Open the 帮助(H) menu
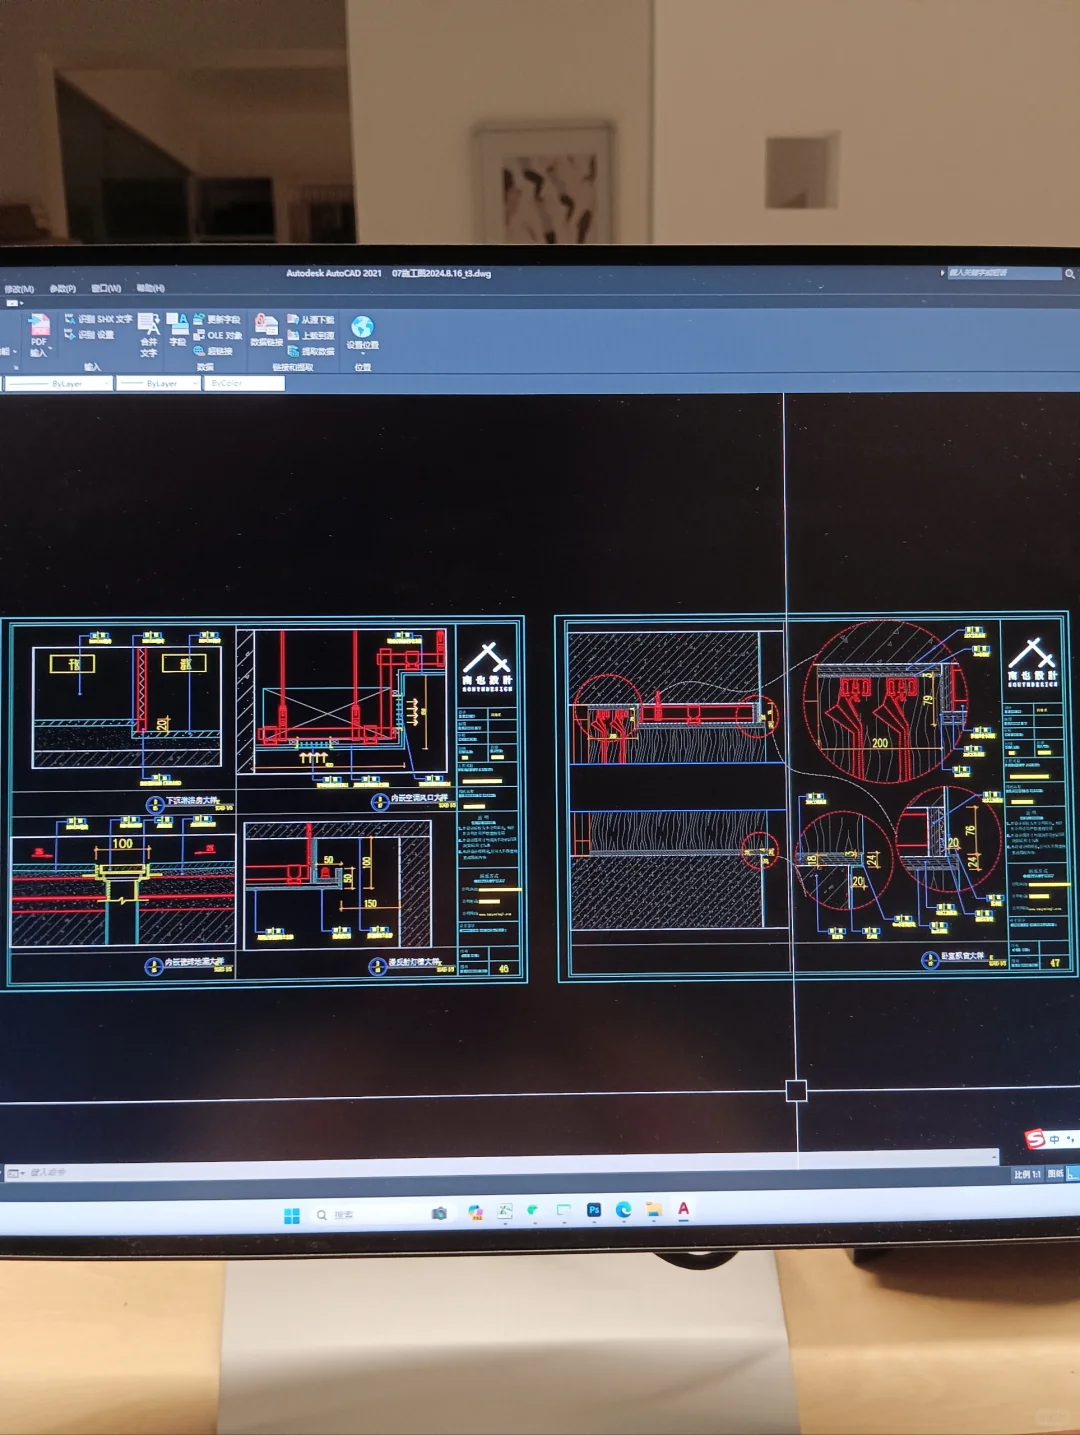The width and height of the screenshot is (1080, 1435). point(150,288)
